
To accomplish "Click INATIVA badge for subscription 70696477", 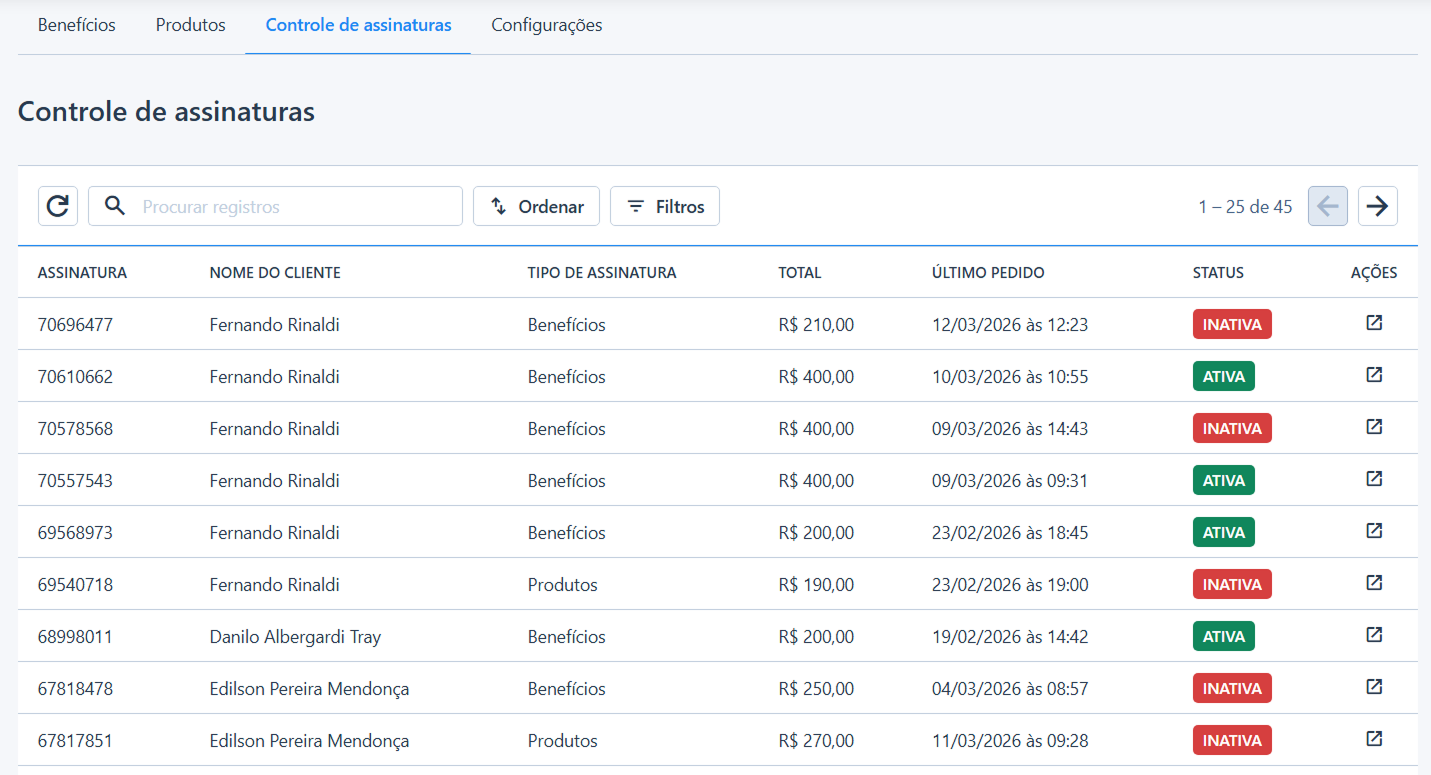I will point(1232,324).
